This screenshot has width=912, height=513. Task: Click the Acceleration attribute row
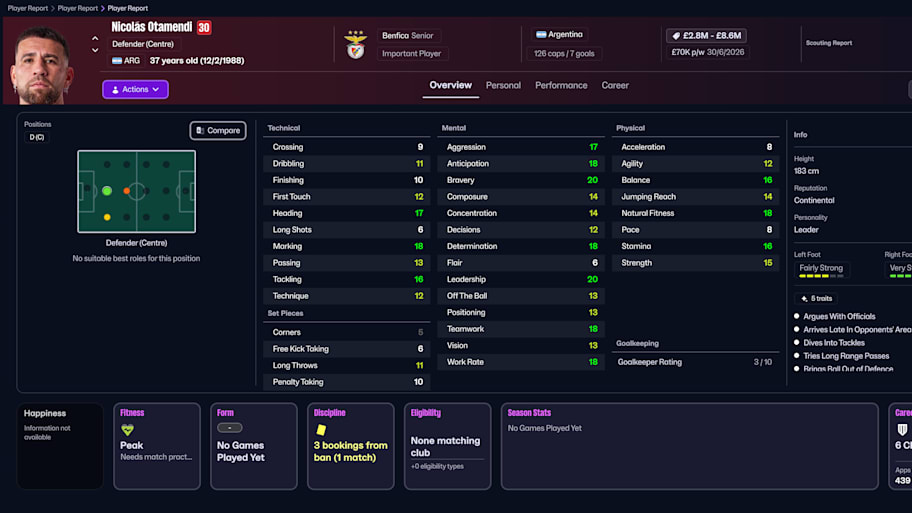[x=696, y=147]
